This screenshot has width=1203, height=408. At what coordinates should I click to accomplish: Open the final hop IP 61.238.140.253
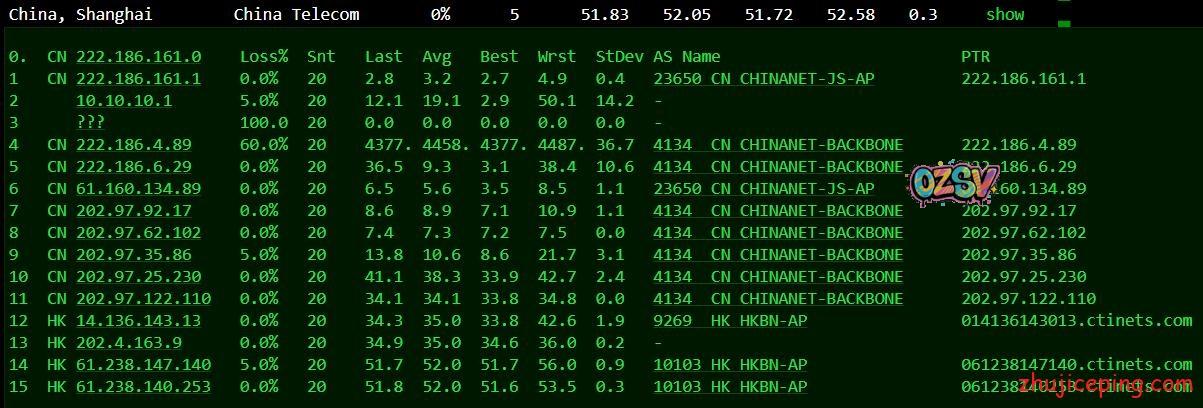pyautogui.click(x=143, y=387)
